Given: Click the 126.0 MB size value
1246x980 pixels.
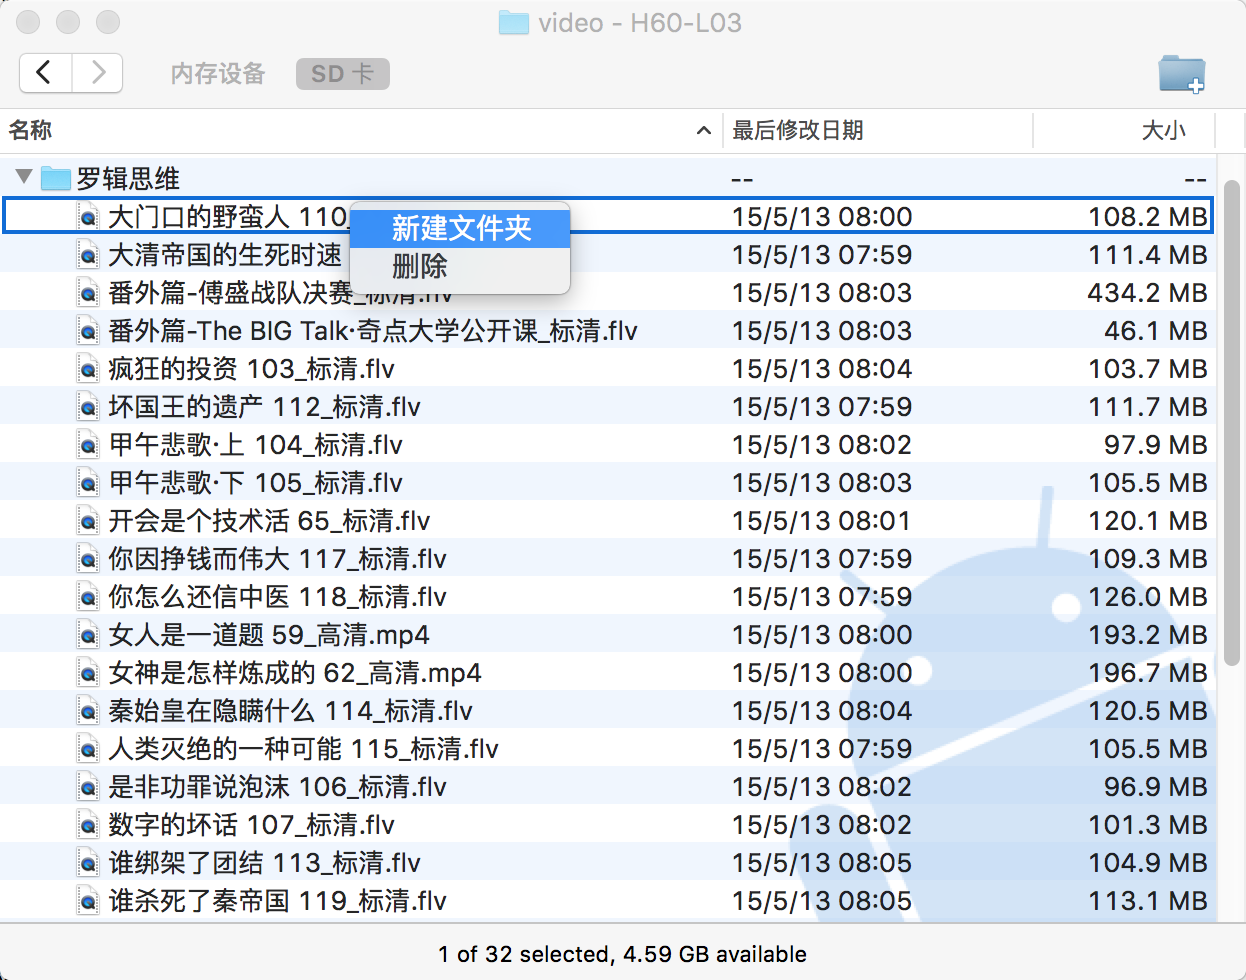Looking at the screenshot, I should (x=1148, y=597).
